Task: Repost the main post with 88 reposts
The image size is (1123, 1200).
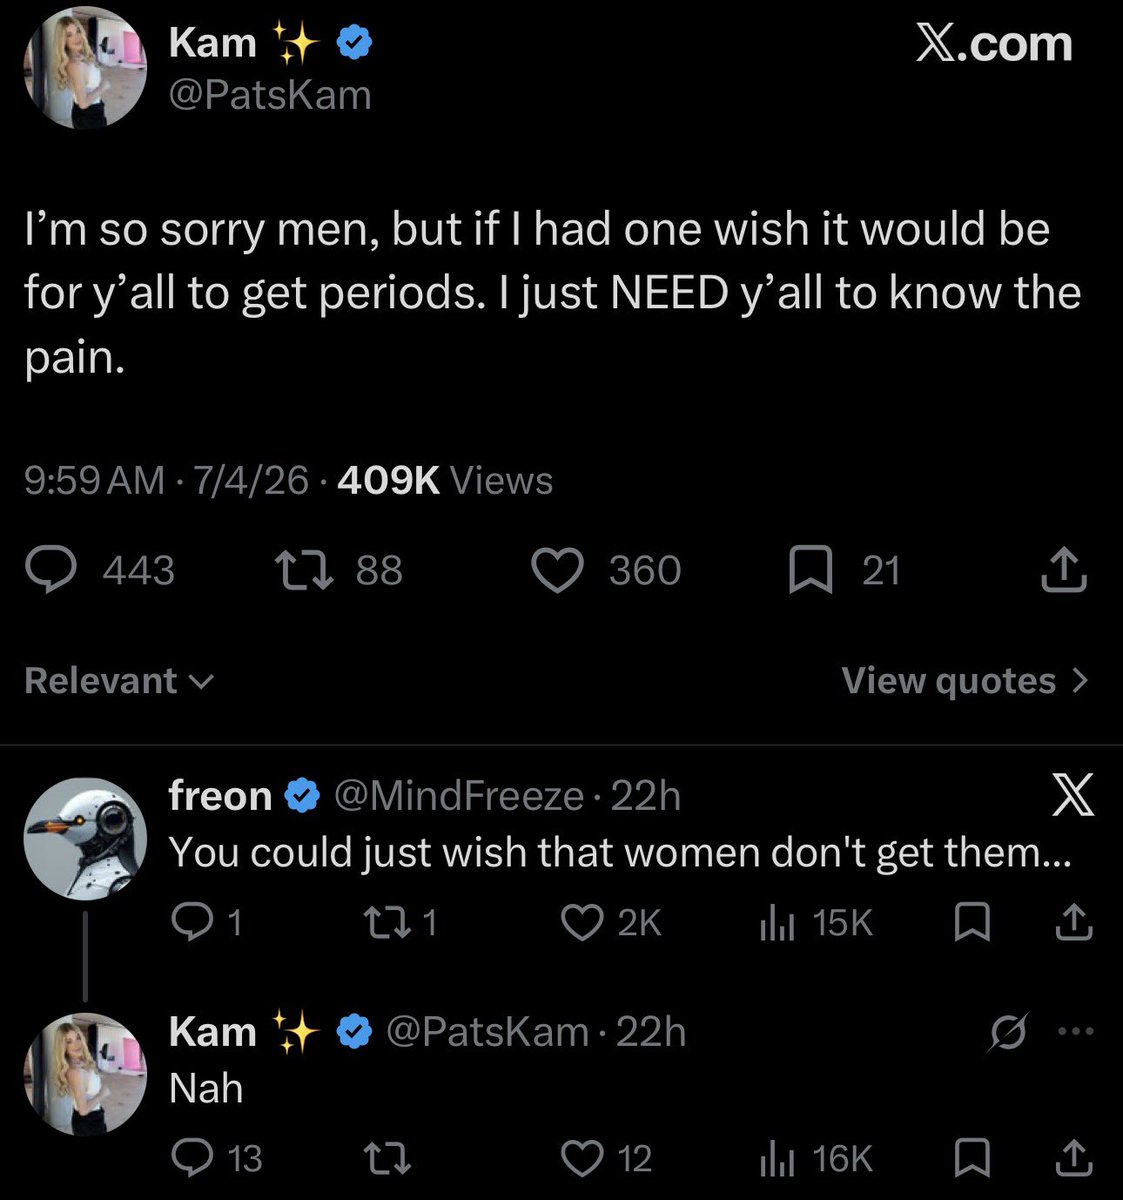Action: pos(297,570)
